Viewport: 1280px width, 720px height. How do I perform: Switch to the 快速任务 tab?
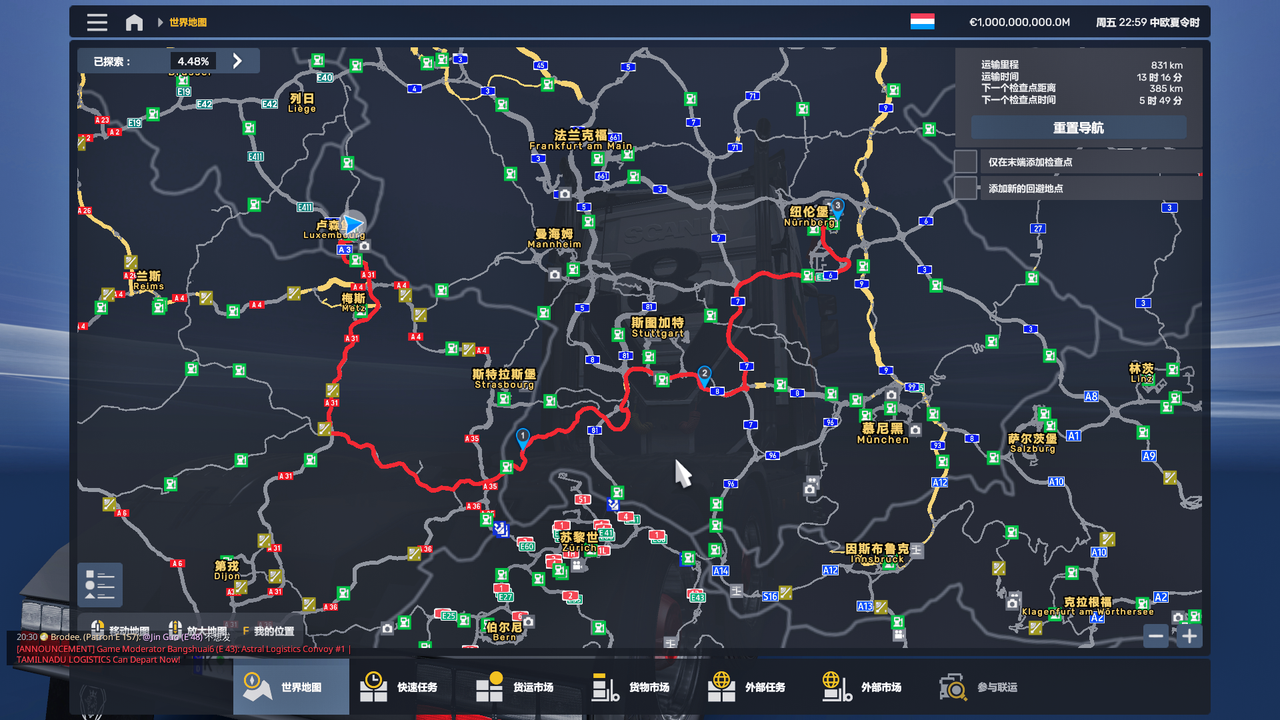407,687
